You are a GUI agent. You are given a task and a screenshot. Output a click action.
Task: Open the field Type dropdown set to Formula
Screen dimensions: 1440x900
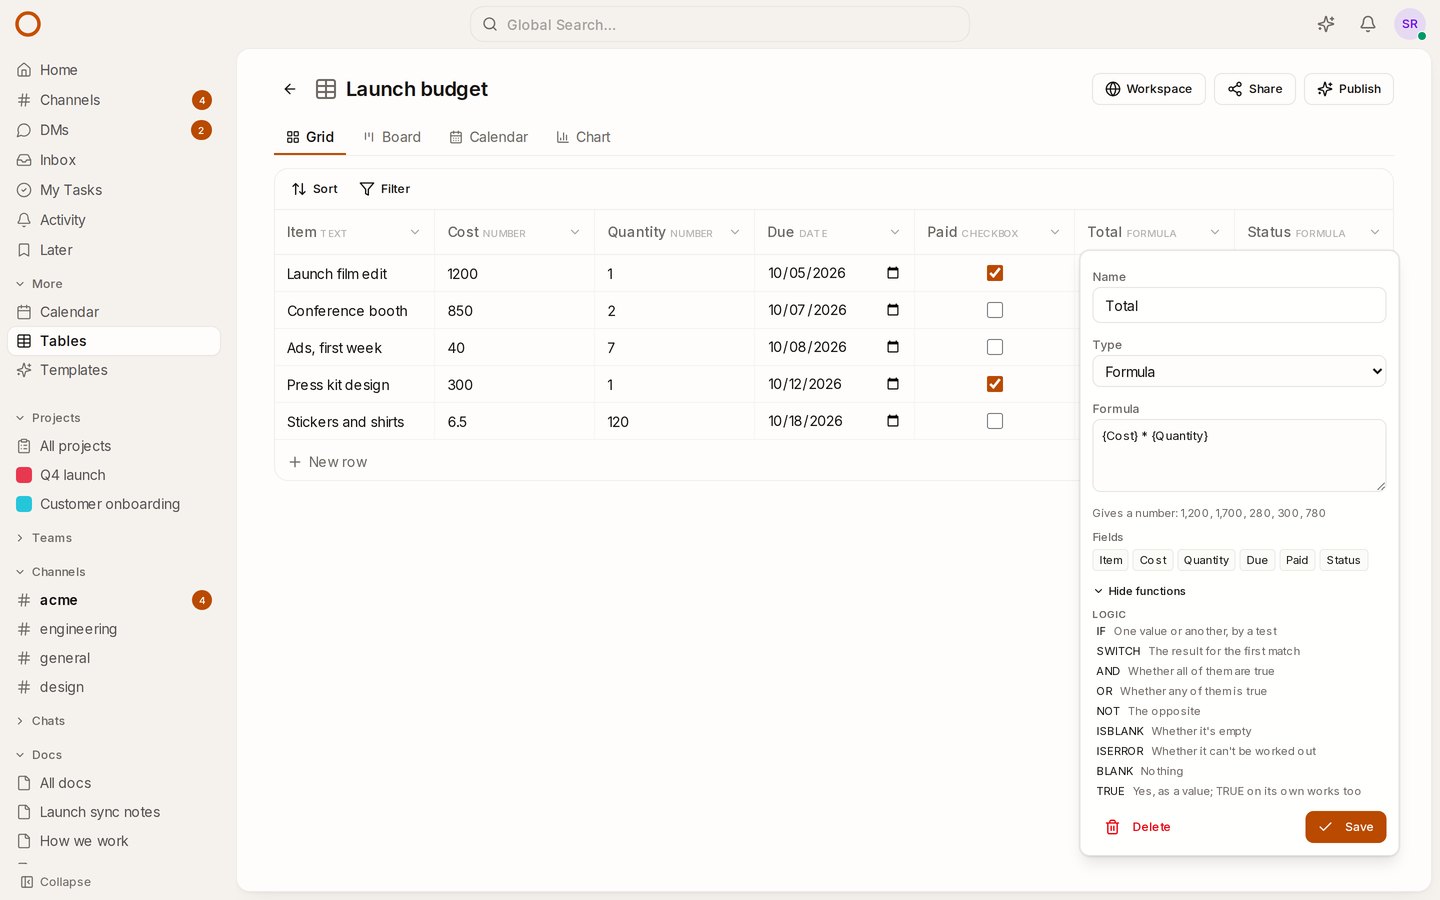click(x=1239, y=371)
